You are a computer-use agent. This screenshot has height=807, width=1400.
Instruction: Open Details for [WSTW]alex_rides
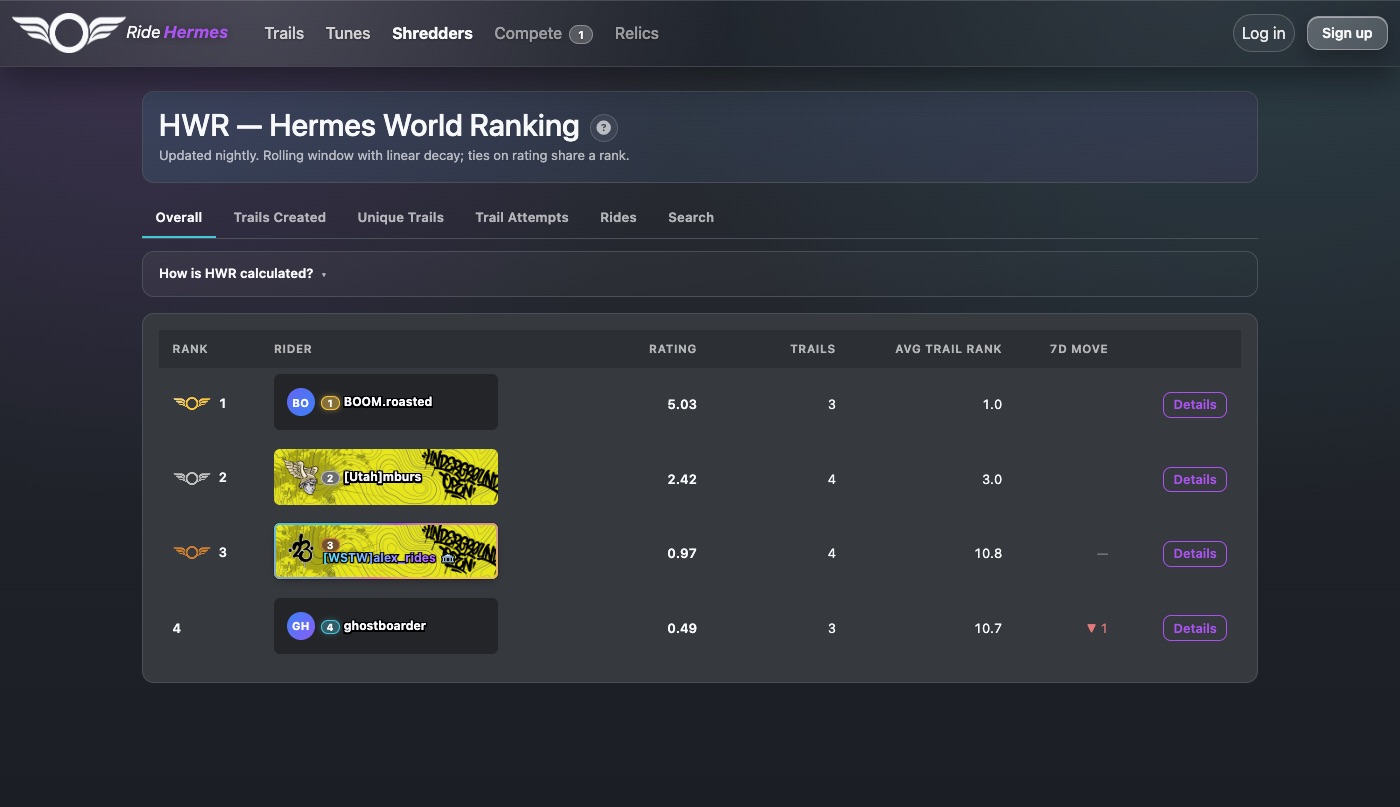click(x=1195, y=554)
